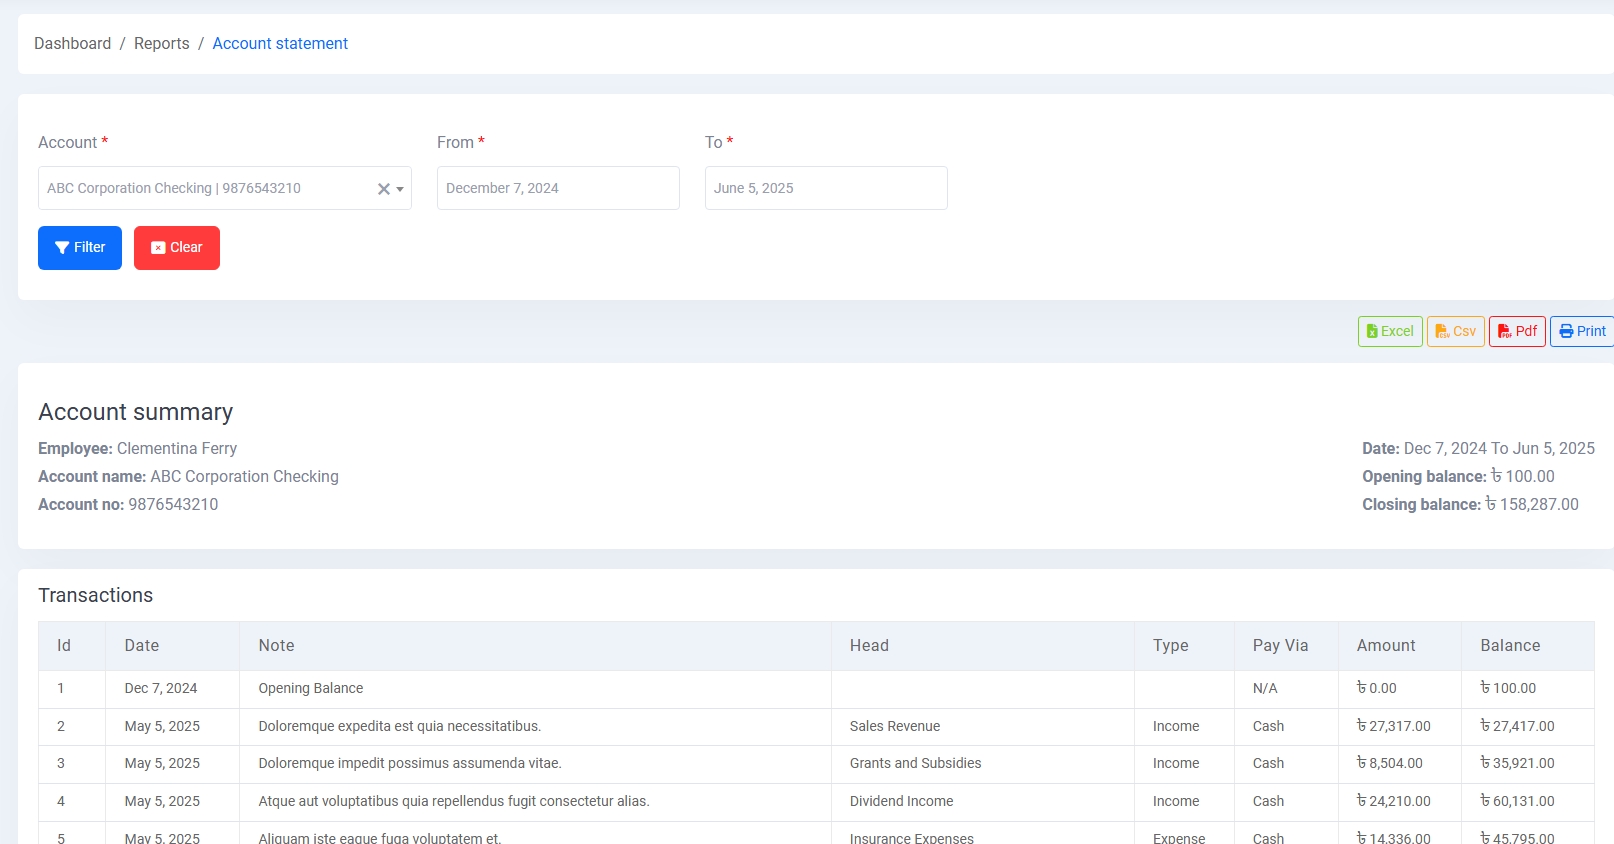Click the Head column header

pyautogui.click(x=869, y=646)
